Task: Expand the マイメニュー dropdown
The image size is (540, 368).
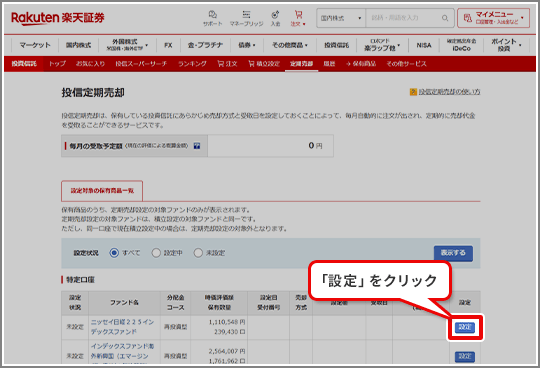Action: [x=493, y=18]
